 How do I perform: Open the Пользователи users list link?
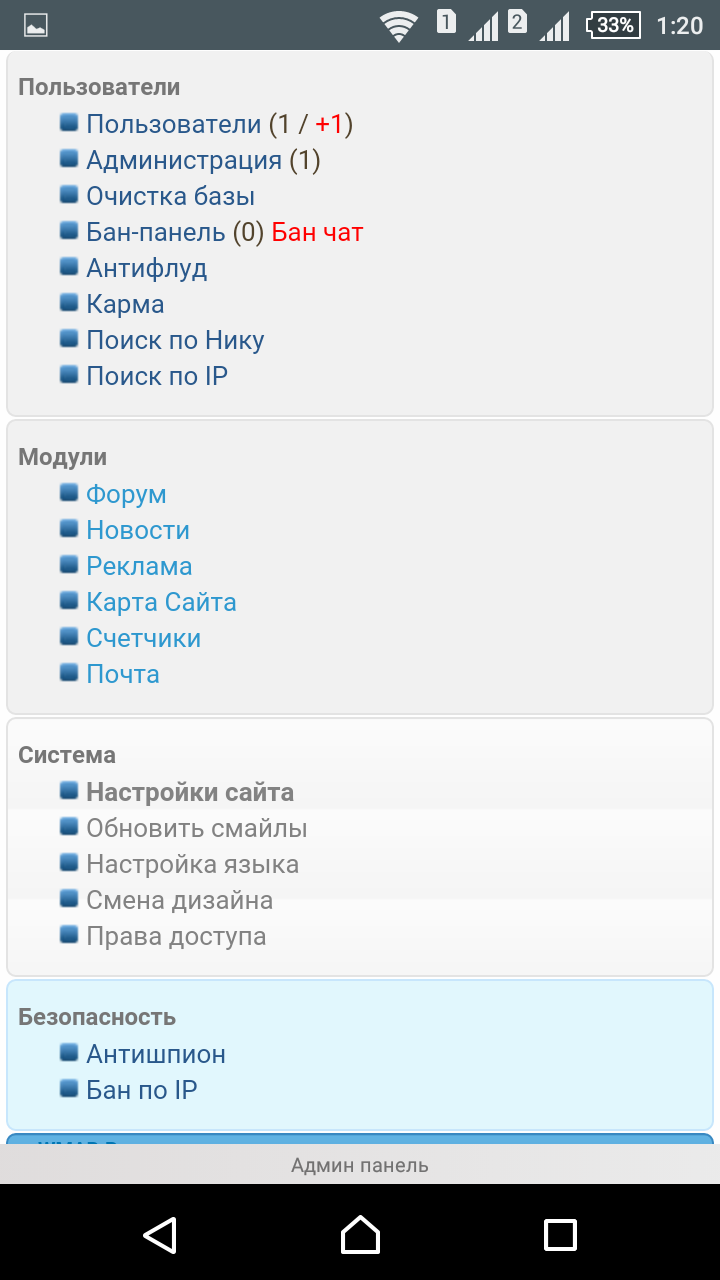[x=173, y=124]
